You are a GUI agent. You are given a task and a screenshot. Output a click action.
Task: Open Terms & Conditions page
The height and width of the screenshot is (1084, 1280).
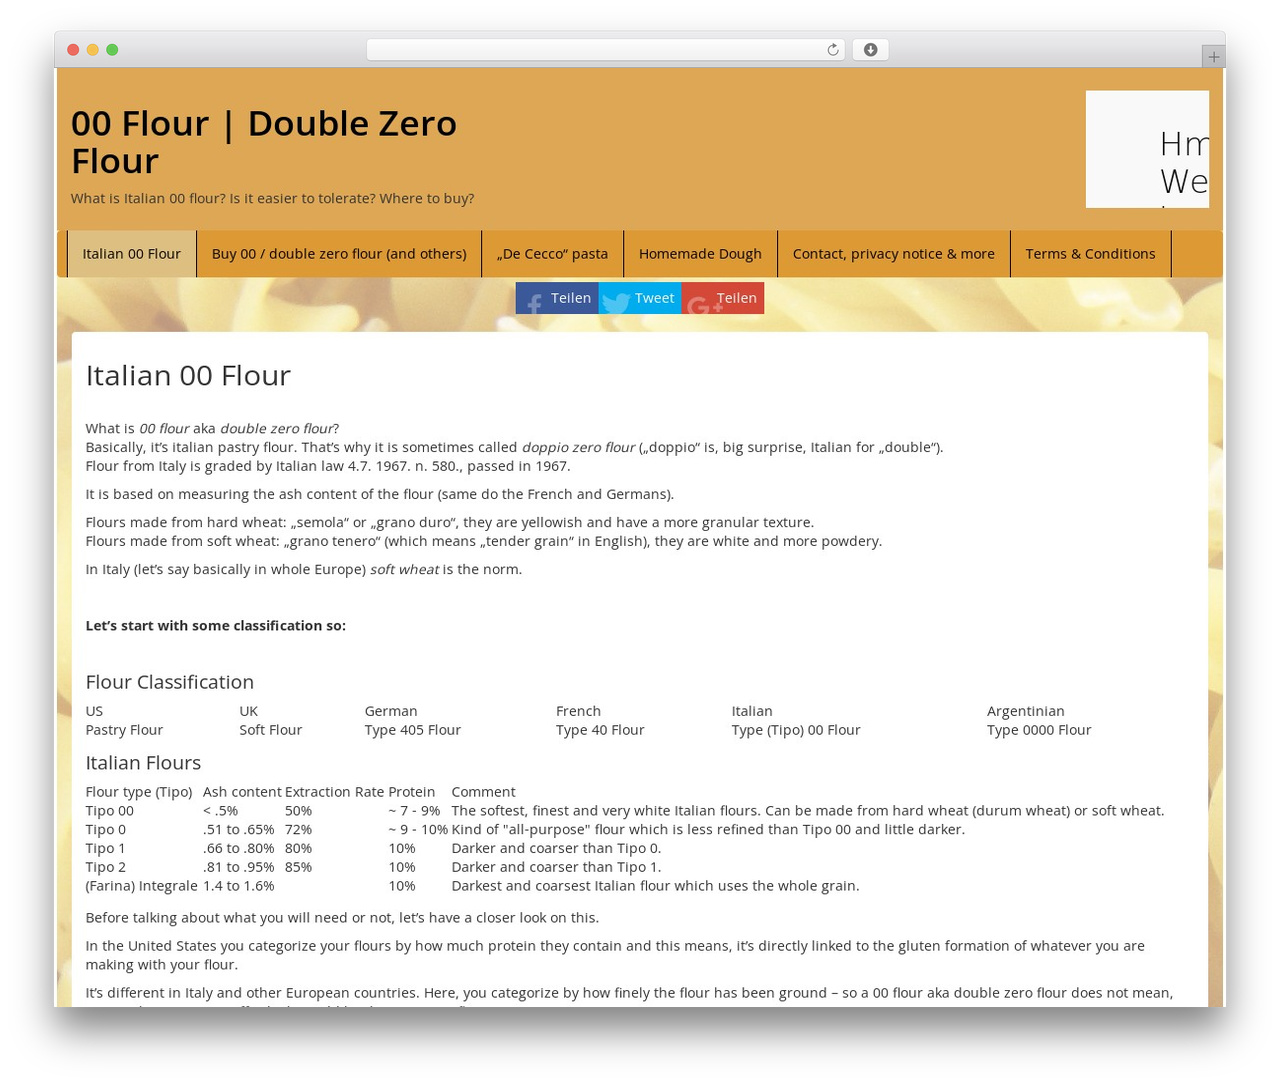[x=1090, y=254]
